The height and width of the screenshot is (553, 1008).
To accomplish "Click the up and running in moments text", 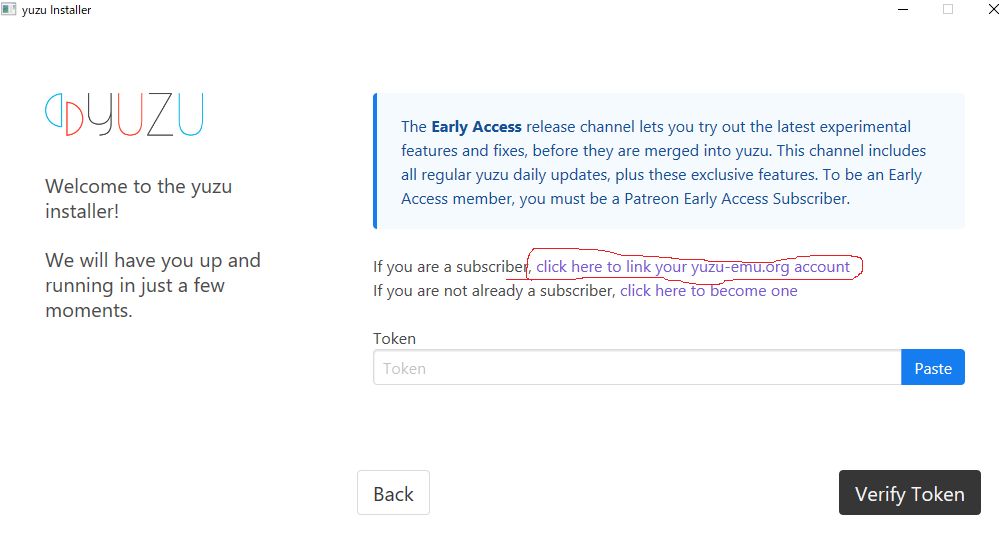I will tap(152, 285).
